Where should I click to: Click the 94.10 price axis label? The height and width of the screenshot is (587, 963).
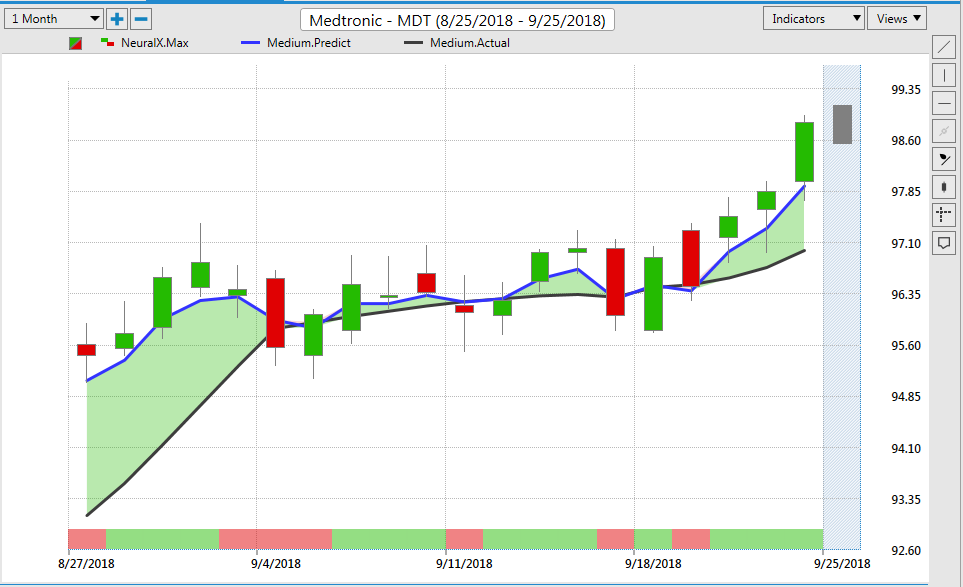tap(906, 449)
